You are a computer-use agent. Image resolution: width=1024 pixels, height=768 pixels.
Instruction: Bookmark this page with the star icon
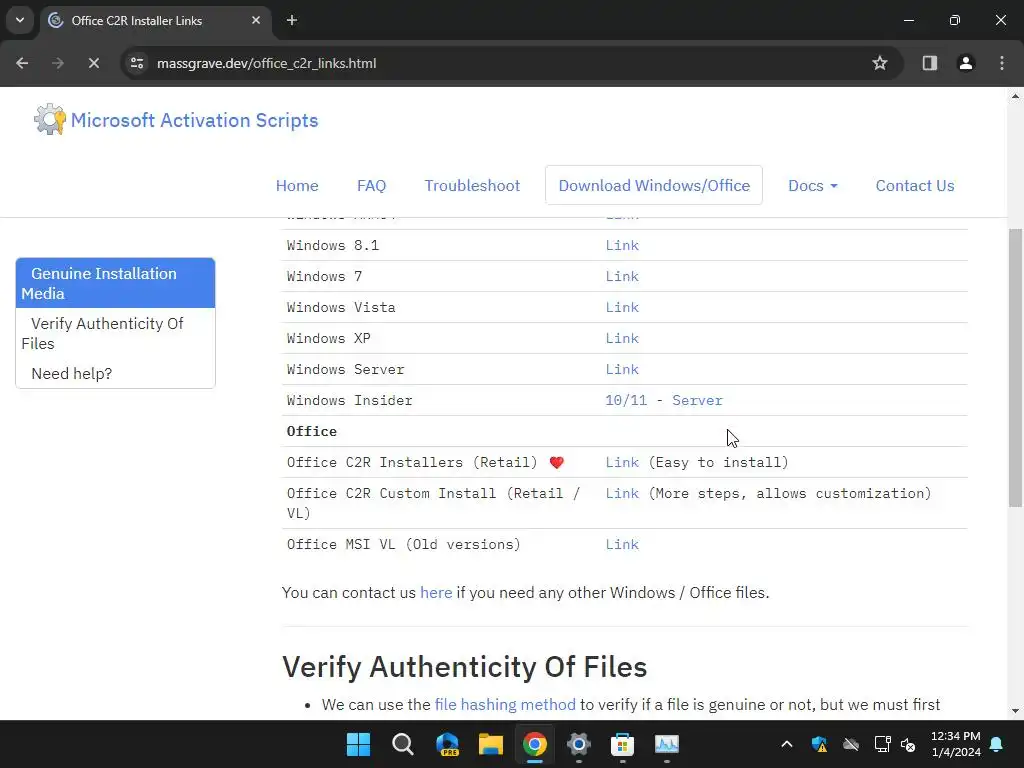pyautogui.click(x=880, y=63)
